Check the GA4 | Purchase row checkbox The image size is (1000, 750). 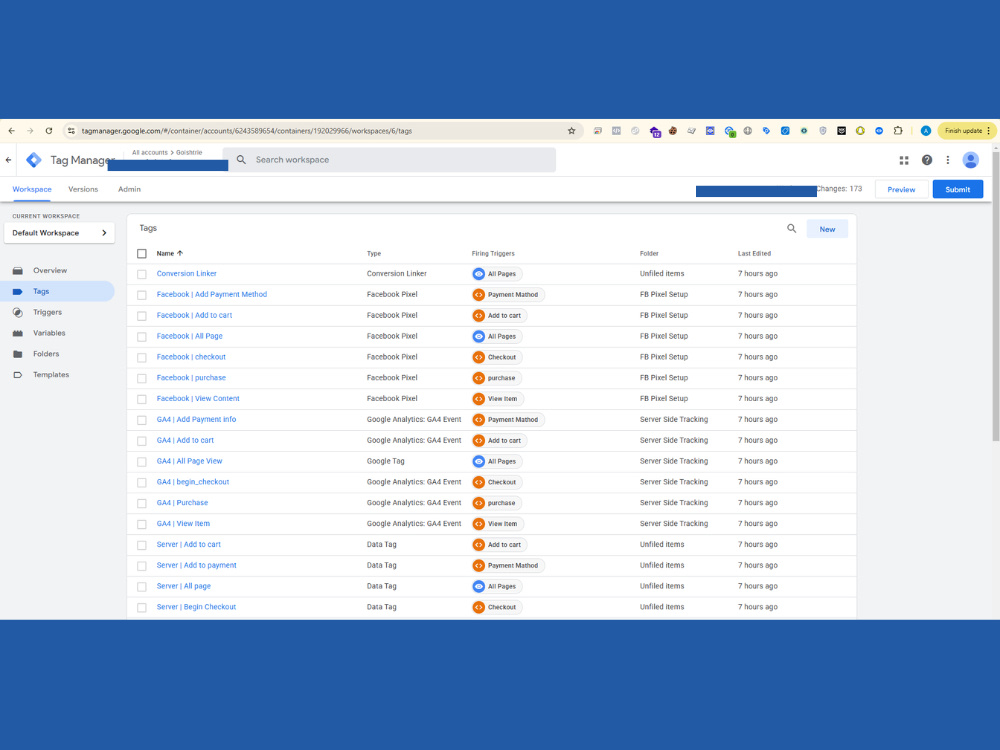click(142, 503)
